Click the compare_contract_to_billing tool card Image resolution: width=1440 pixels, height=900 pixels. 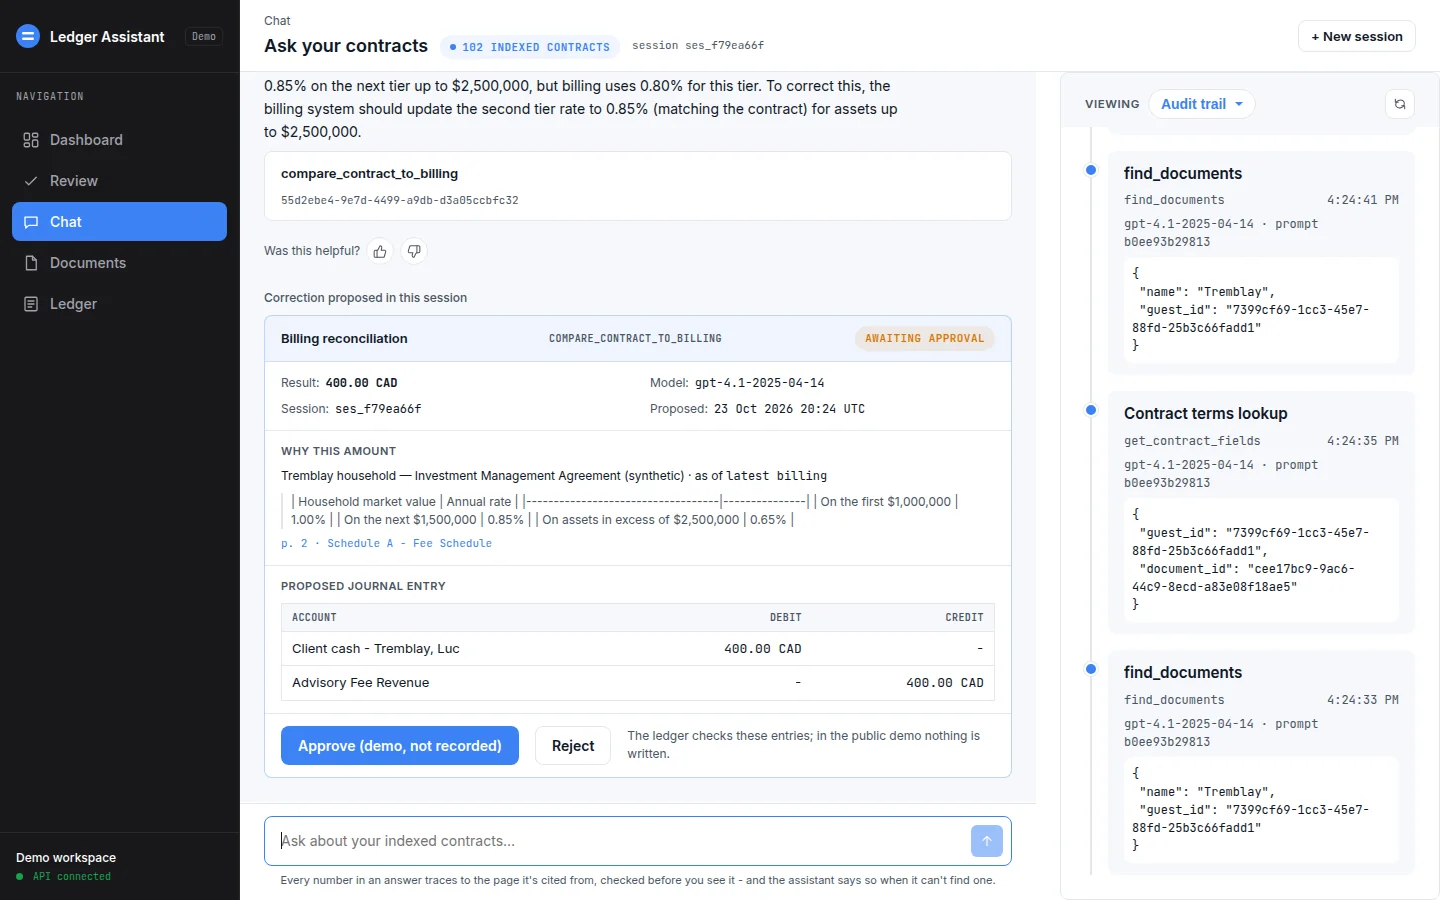638,186
